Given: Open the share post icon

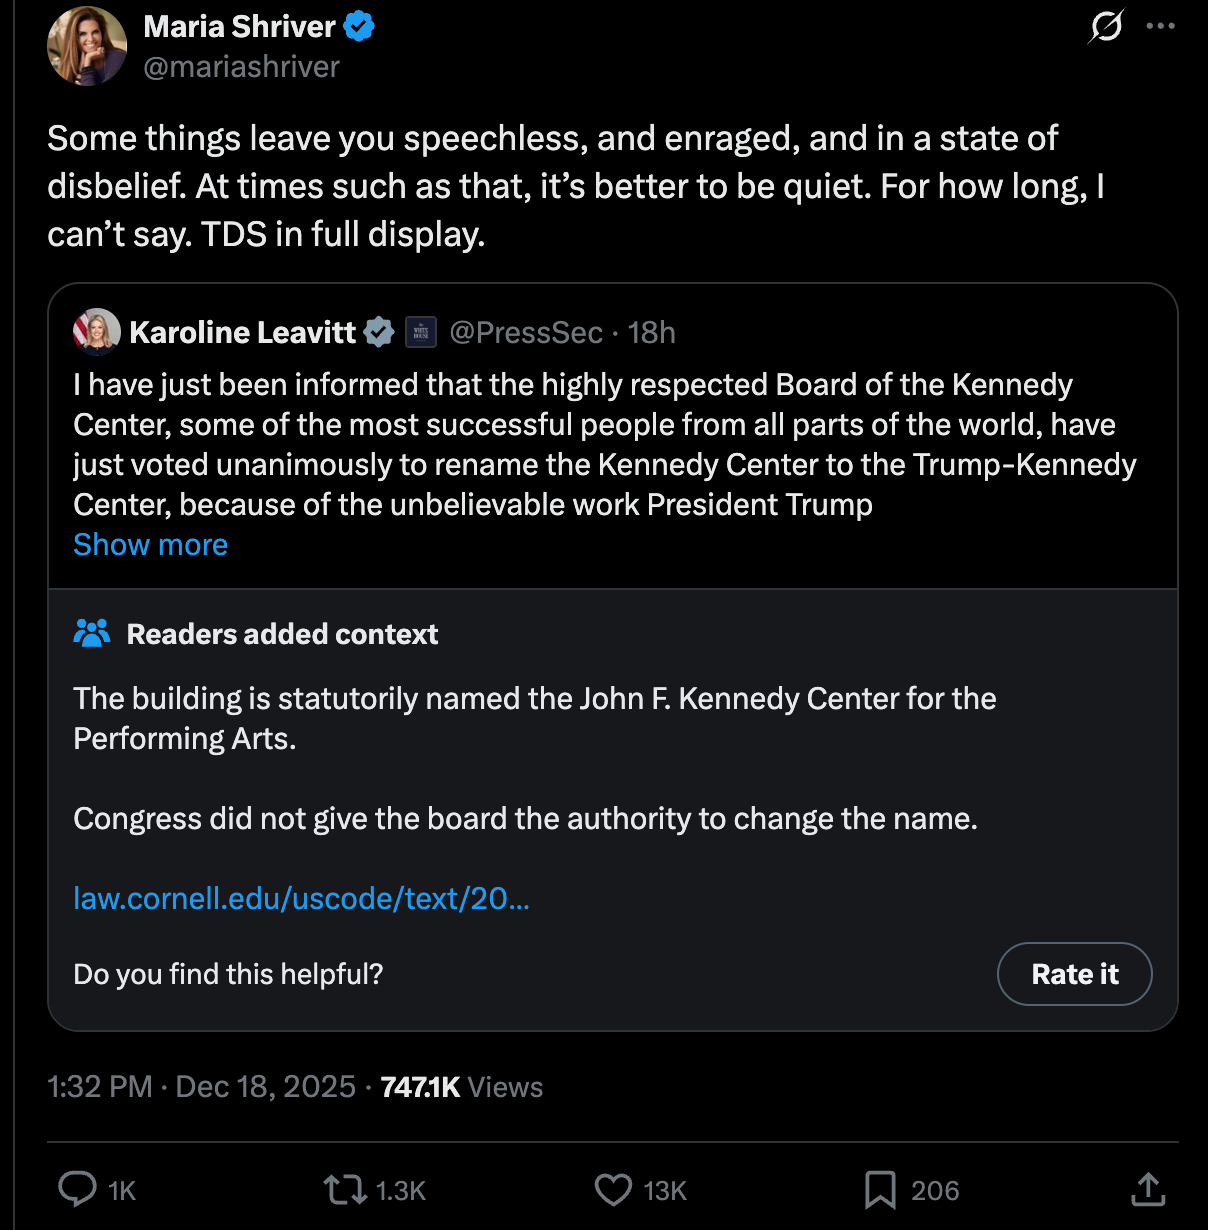Looking at the screenshot, I should pos(1149,1189).
